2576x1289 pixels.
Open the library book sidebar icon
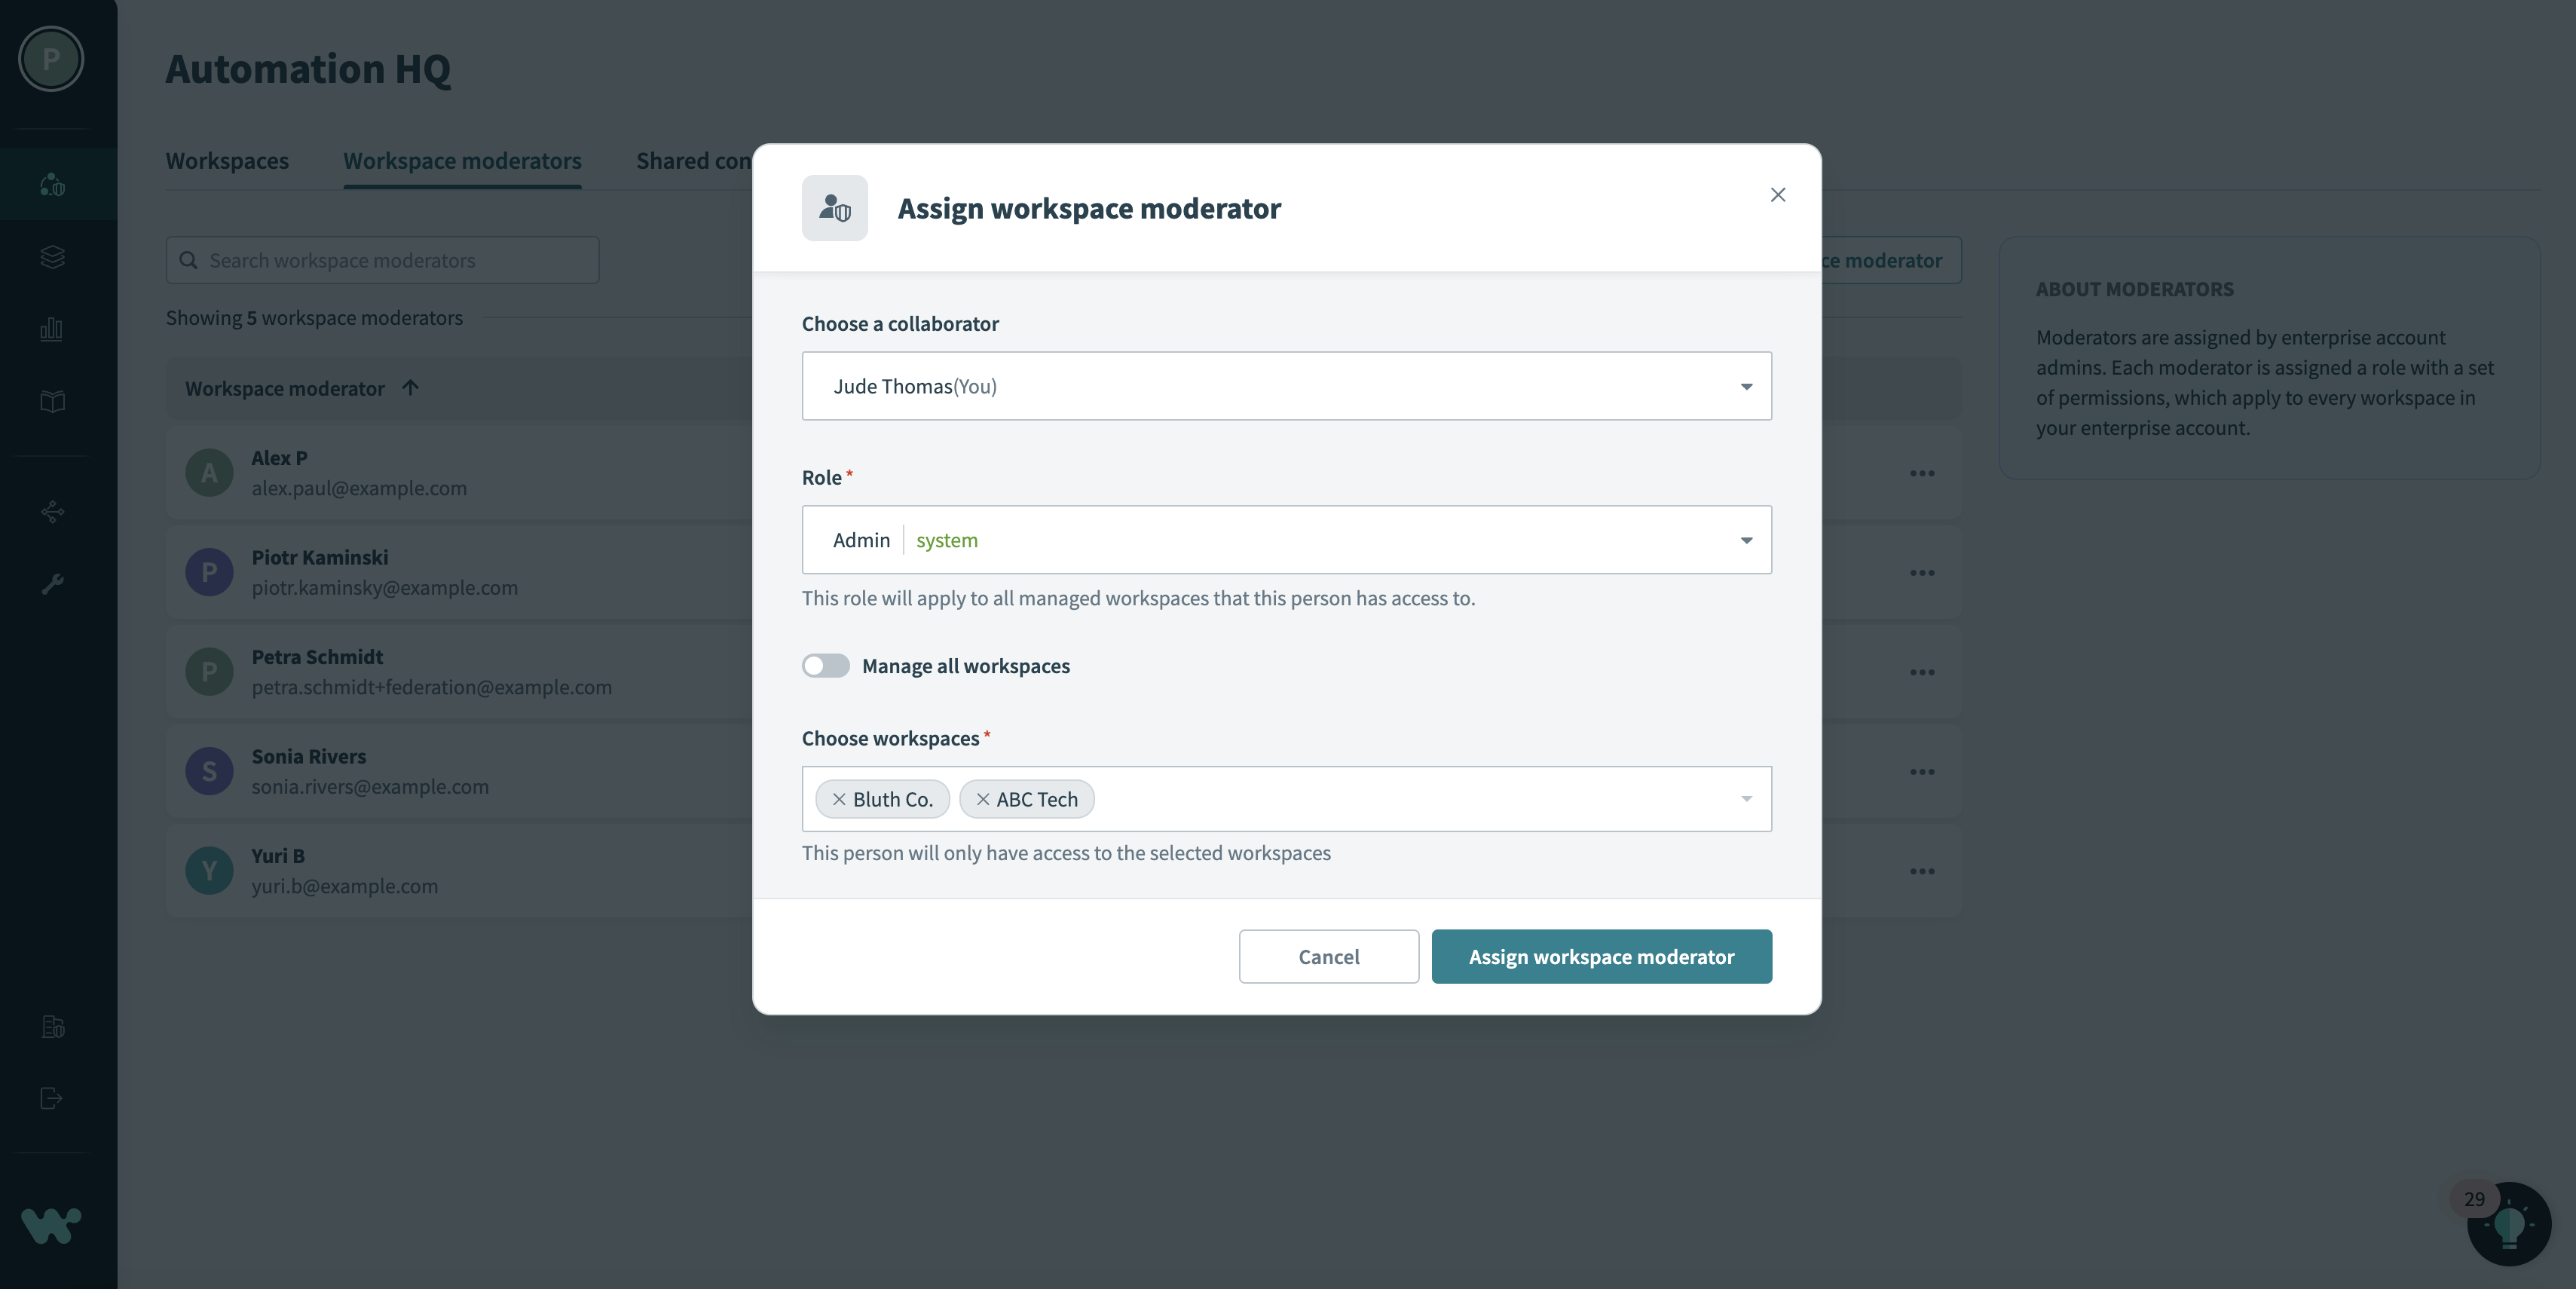click(51, 402)
